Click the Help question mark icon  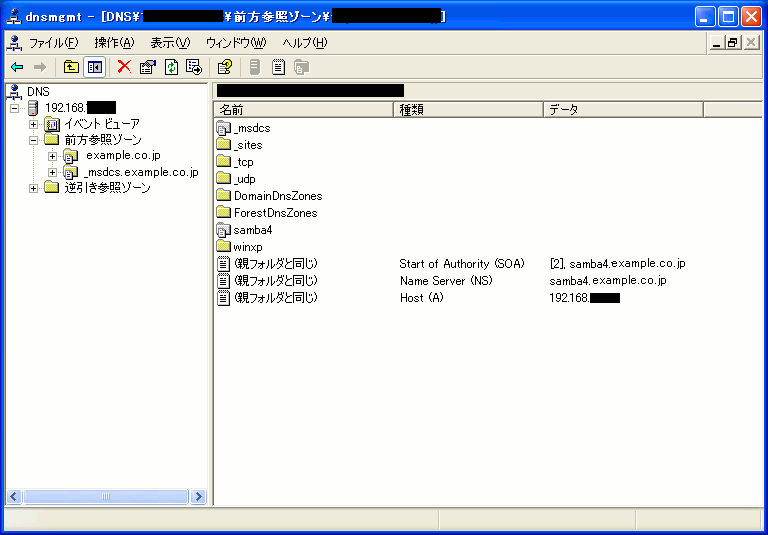pyautogui.click(x=225, y=67)
